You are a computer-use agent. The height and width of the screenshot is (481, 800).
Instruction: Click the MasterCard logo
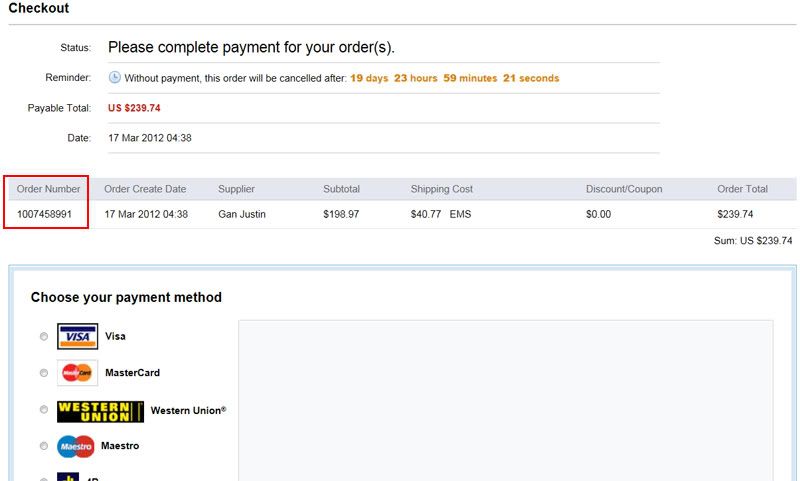pyautogui.click(x=77, y=373)
